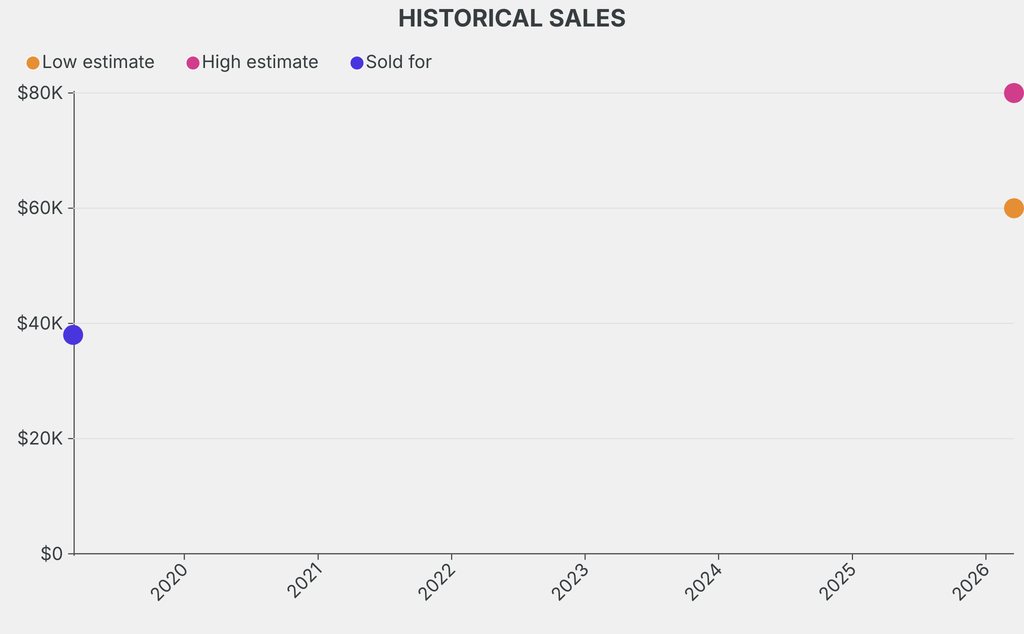
Task: Select the pink High estimate data point
Action: pos(1013,93)
